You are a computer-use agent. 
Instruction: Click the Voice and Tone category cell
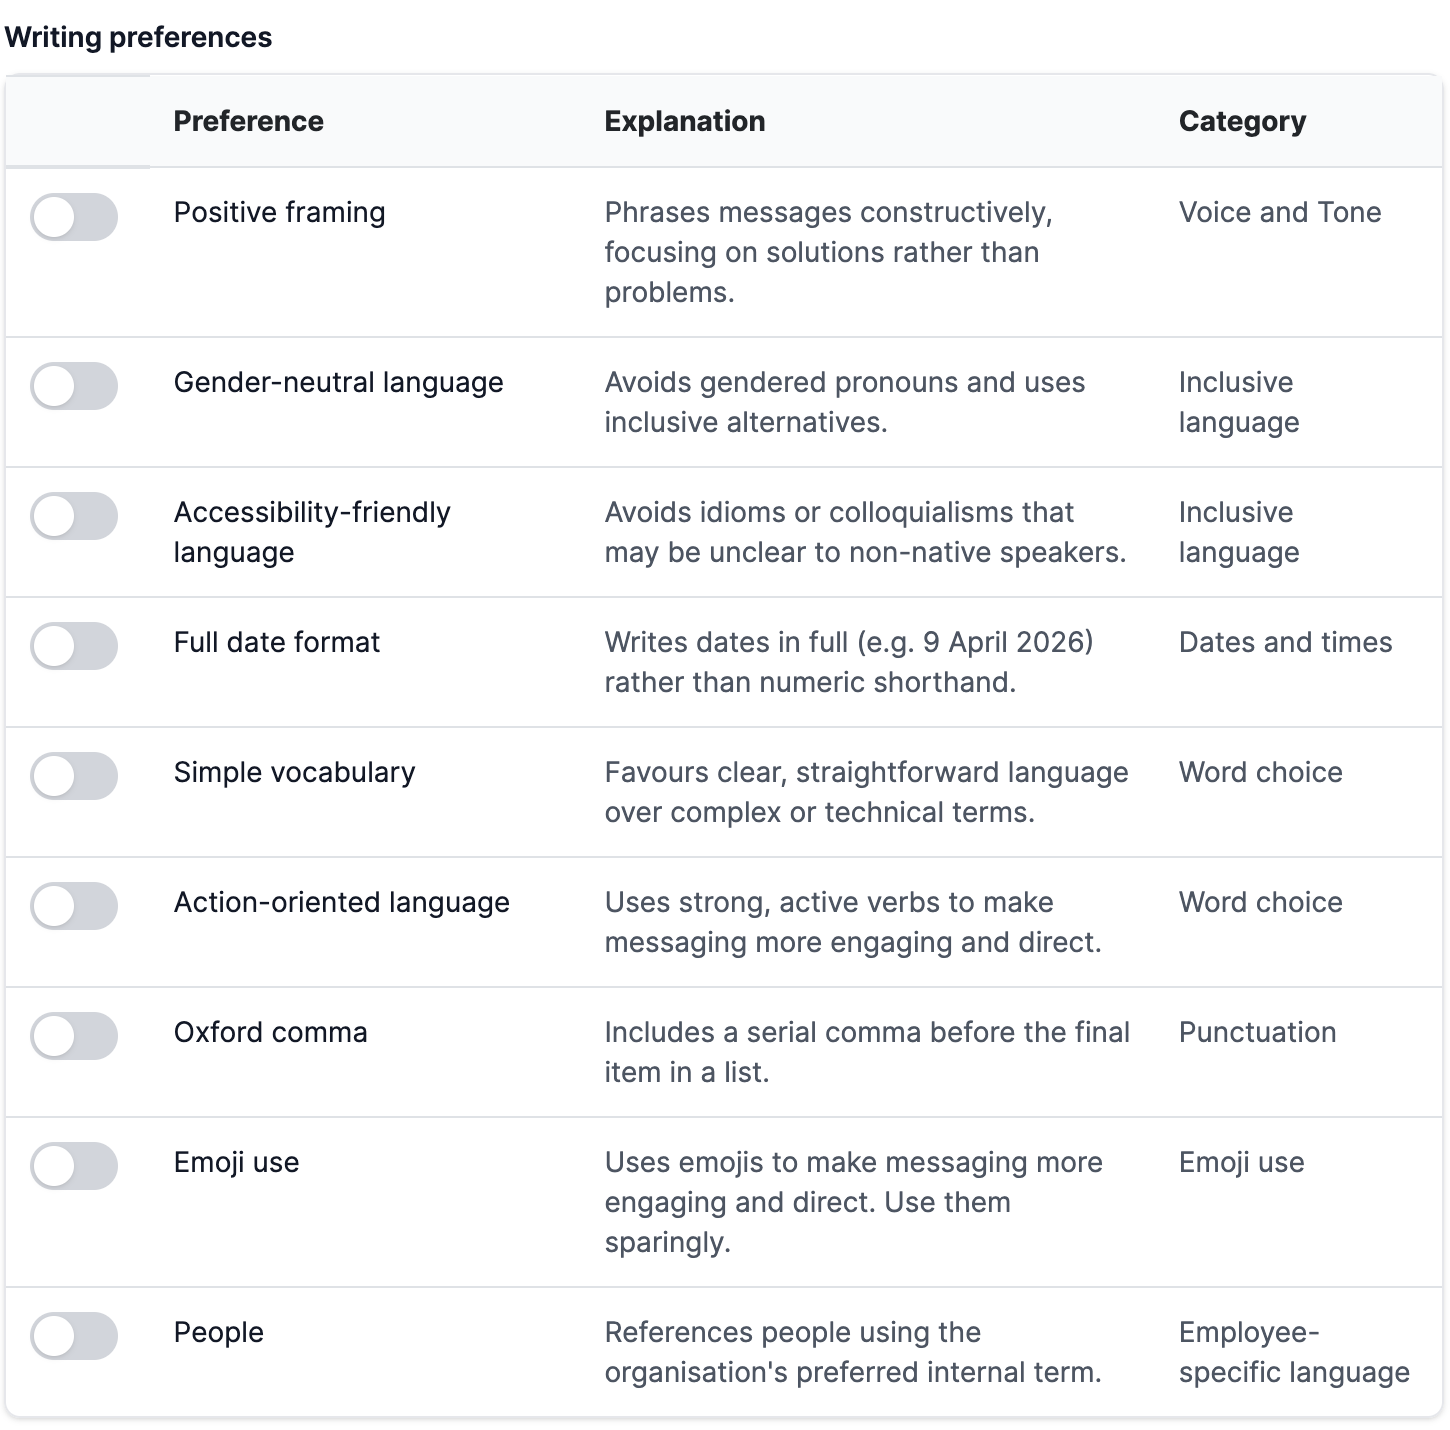pyautogui.click(x=1280, y=212)
